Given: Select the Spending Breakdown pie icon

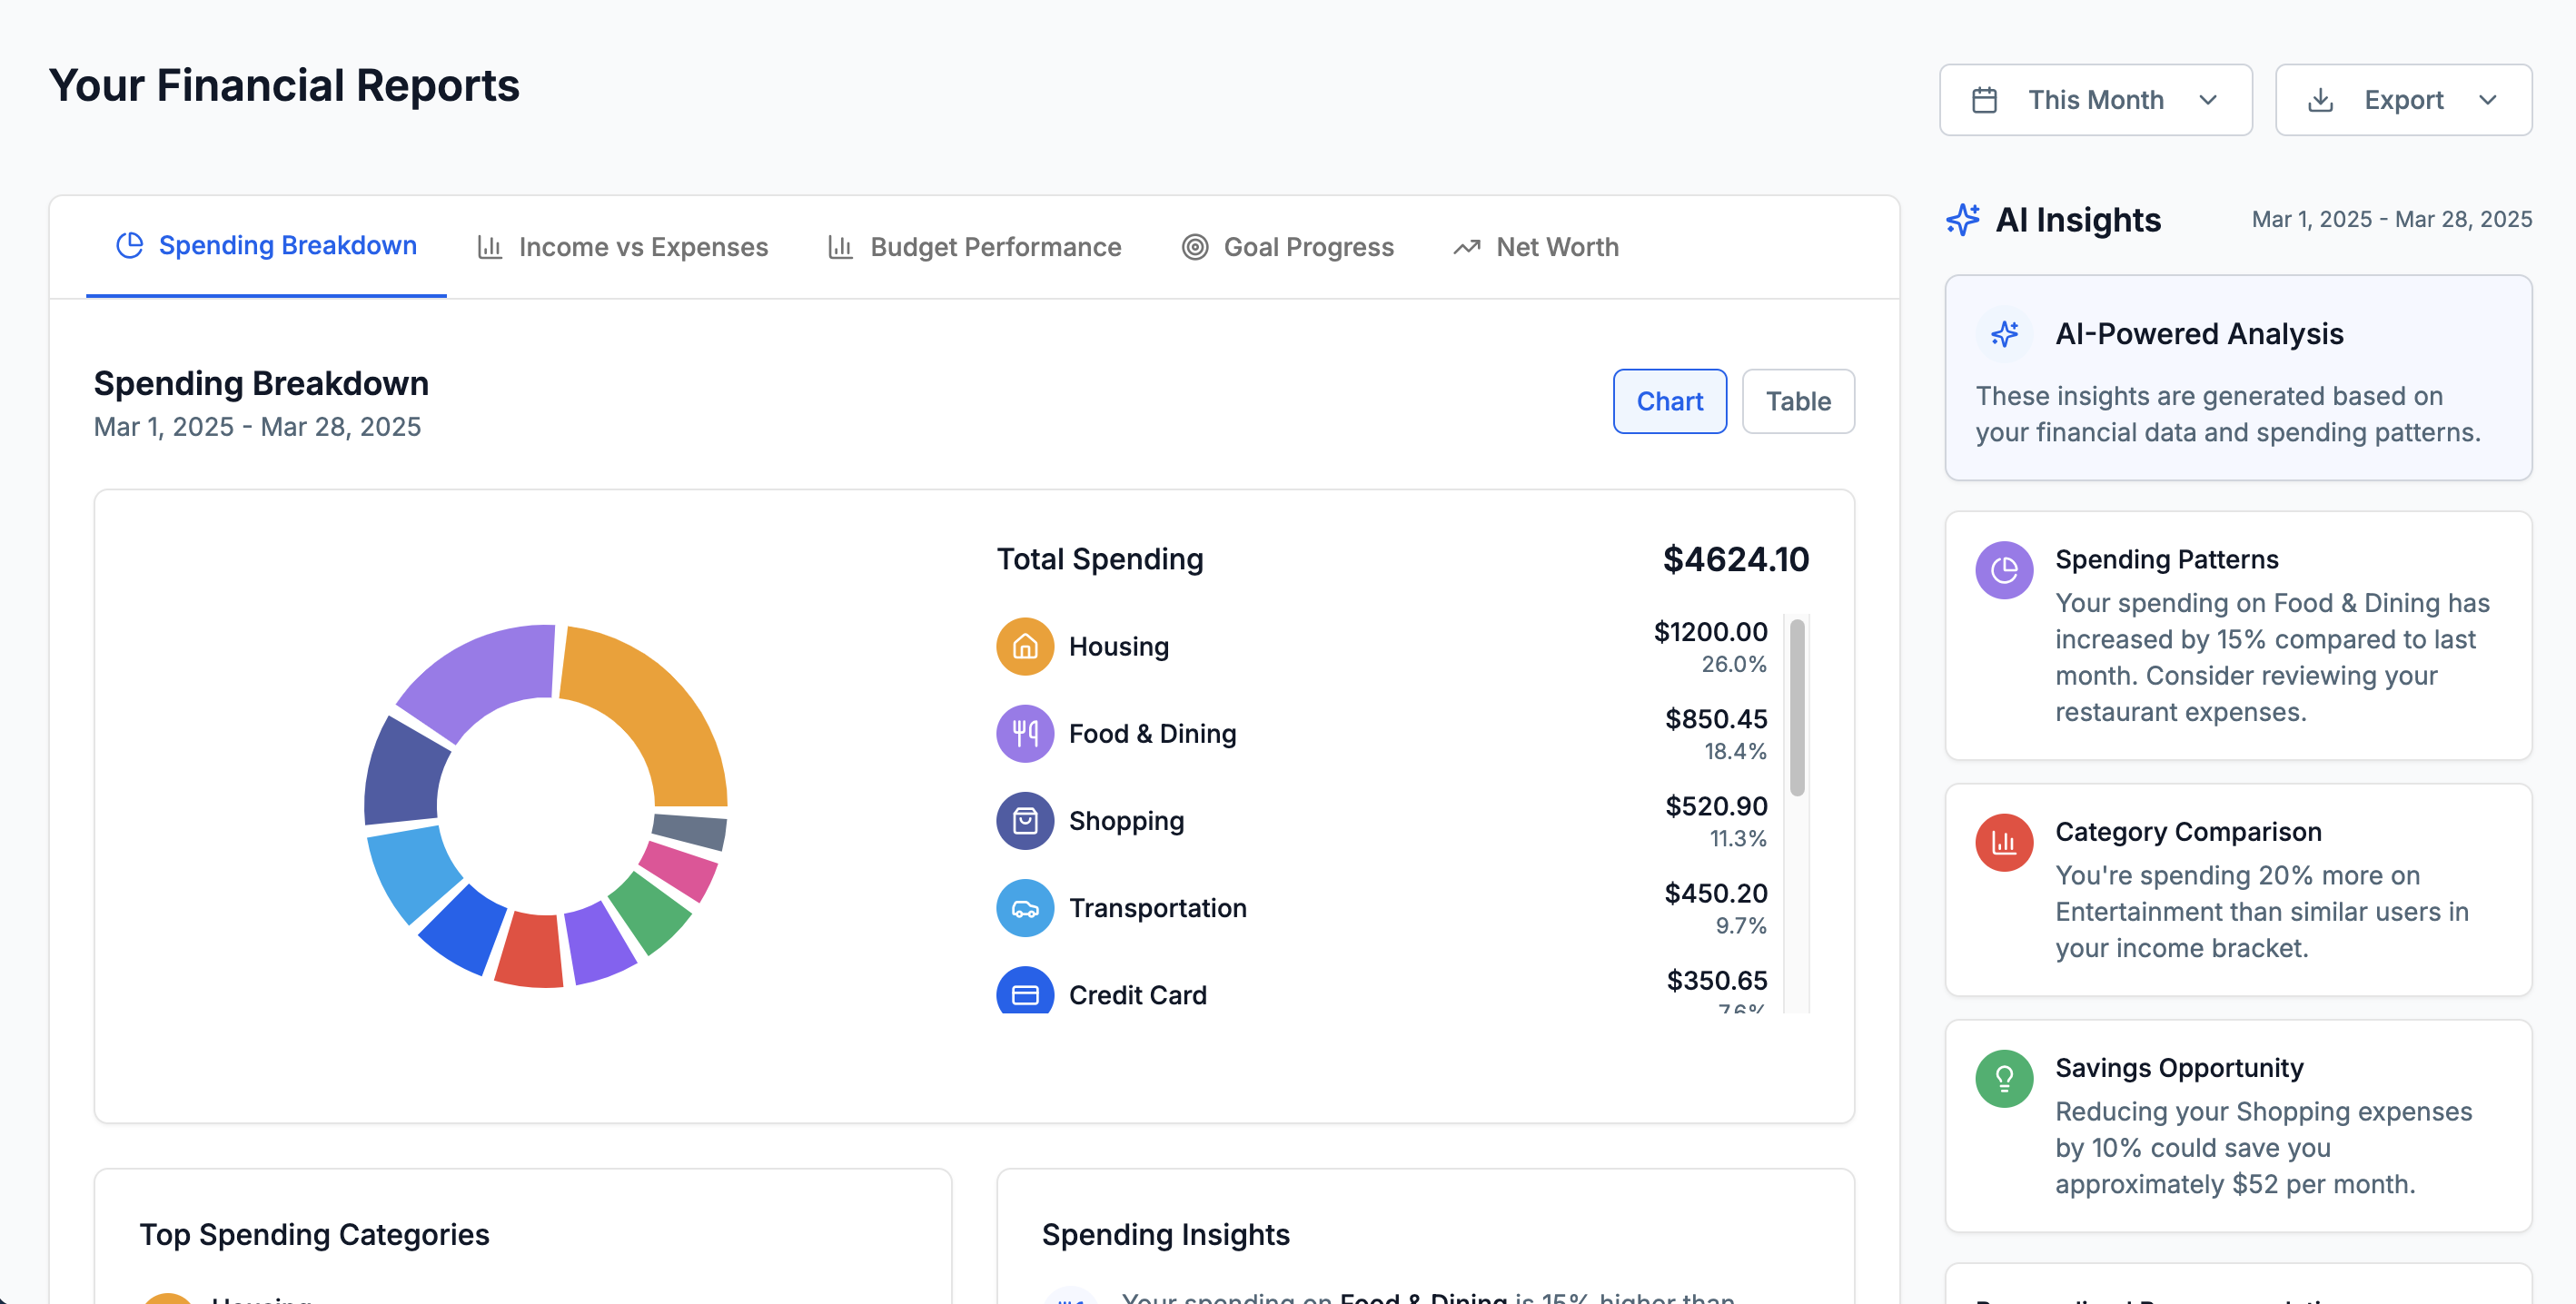Looking at the screenshot, I should coord(129,244).
